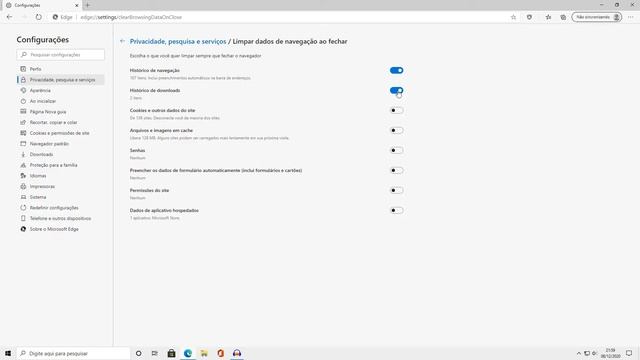The height and width of the screenshot is (360, 640).
Task: Click the Sobre o Microsoft Edge icon
Action: coord(23,229)
